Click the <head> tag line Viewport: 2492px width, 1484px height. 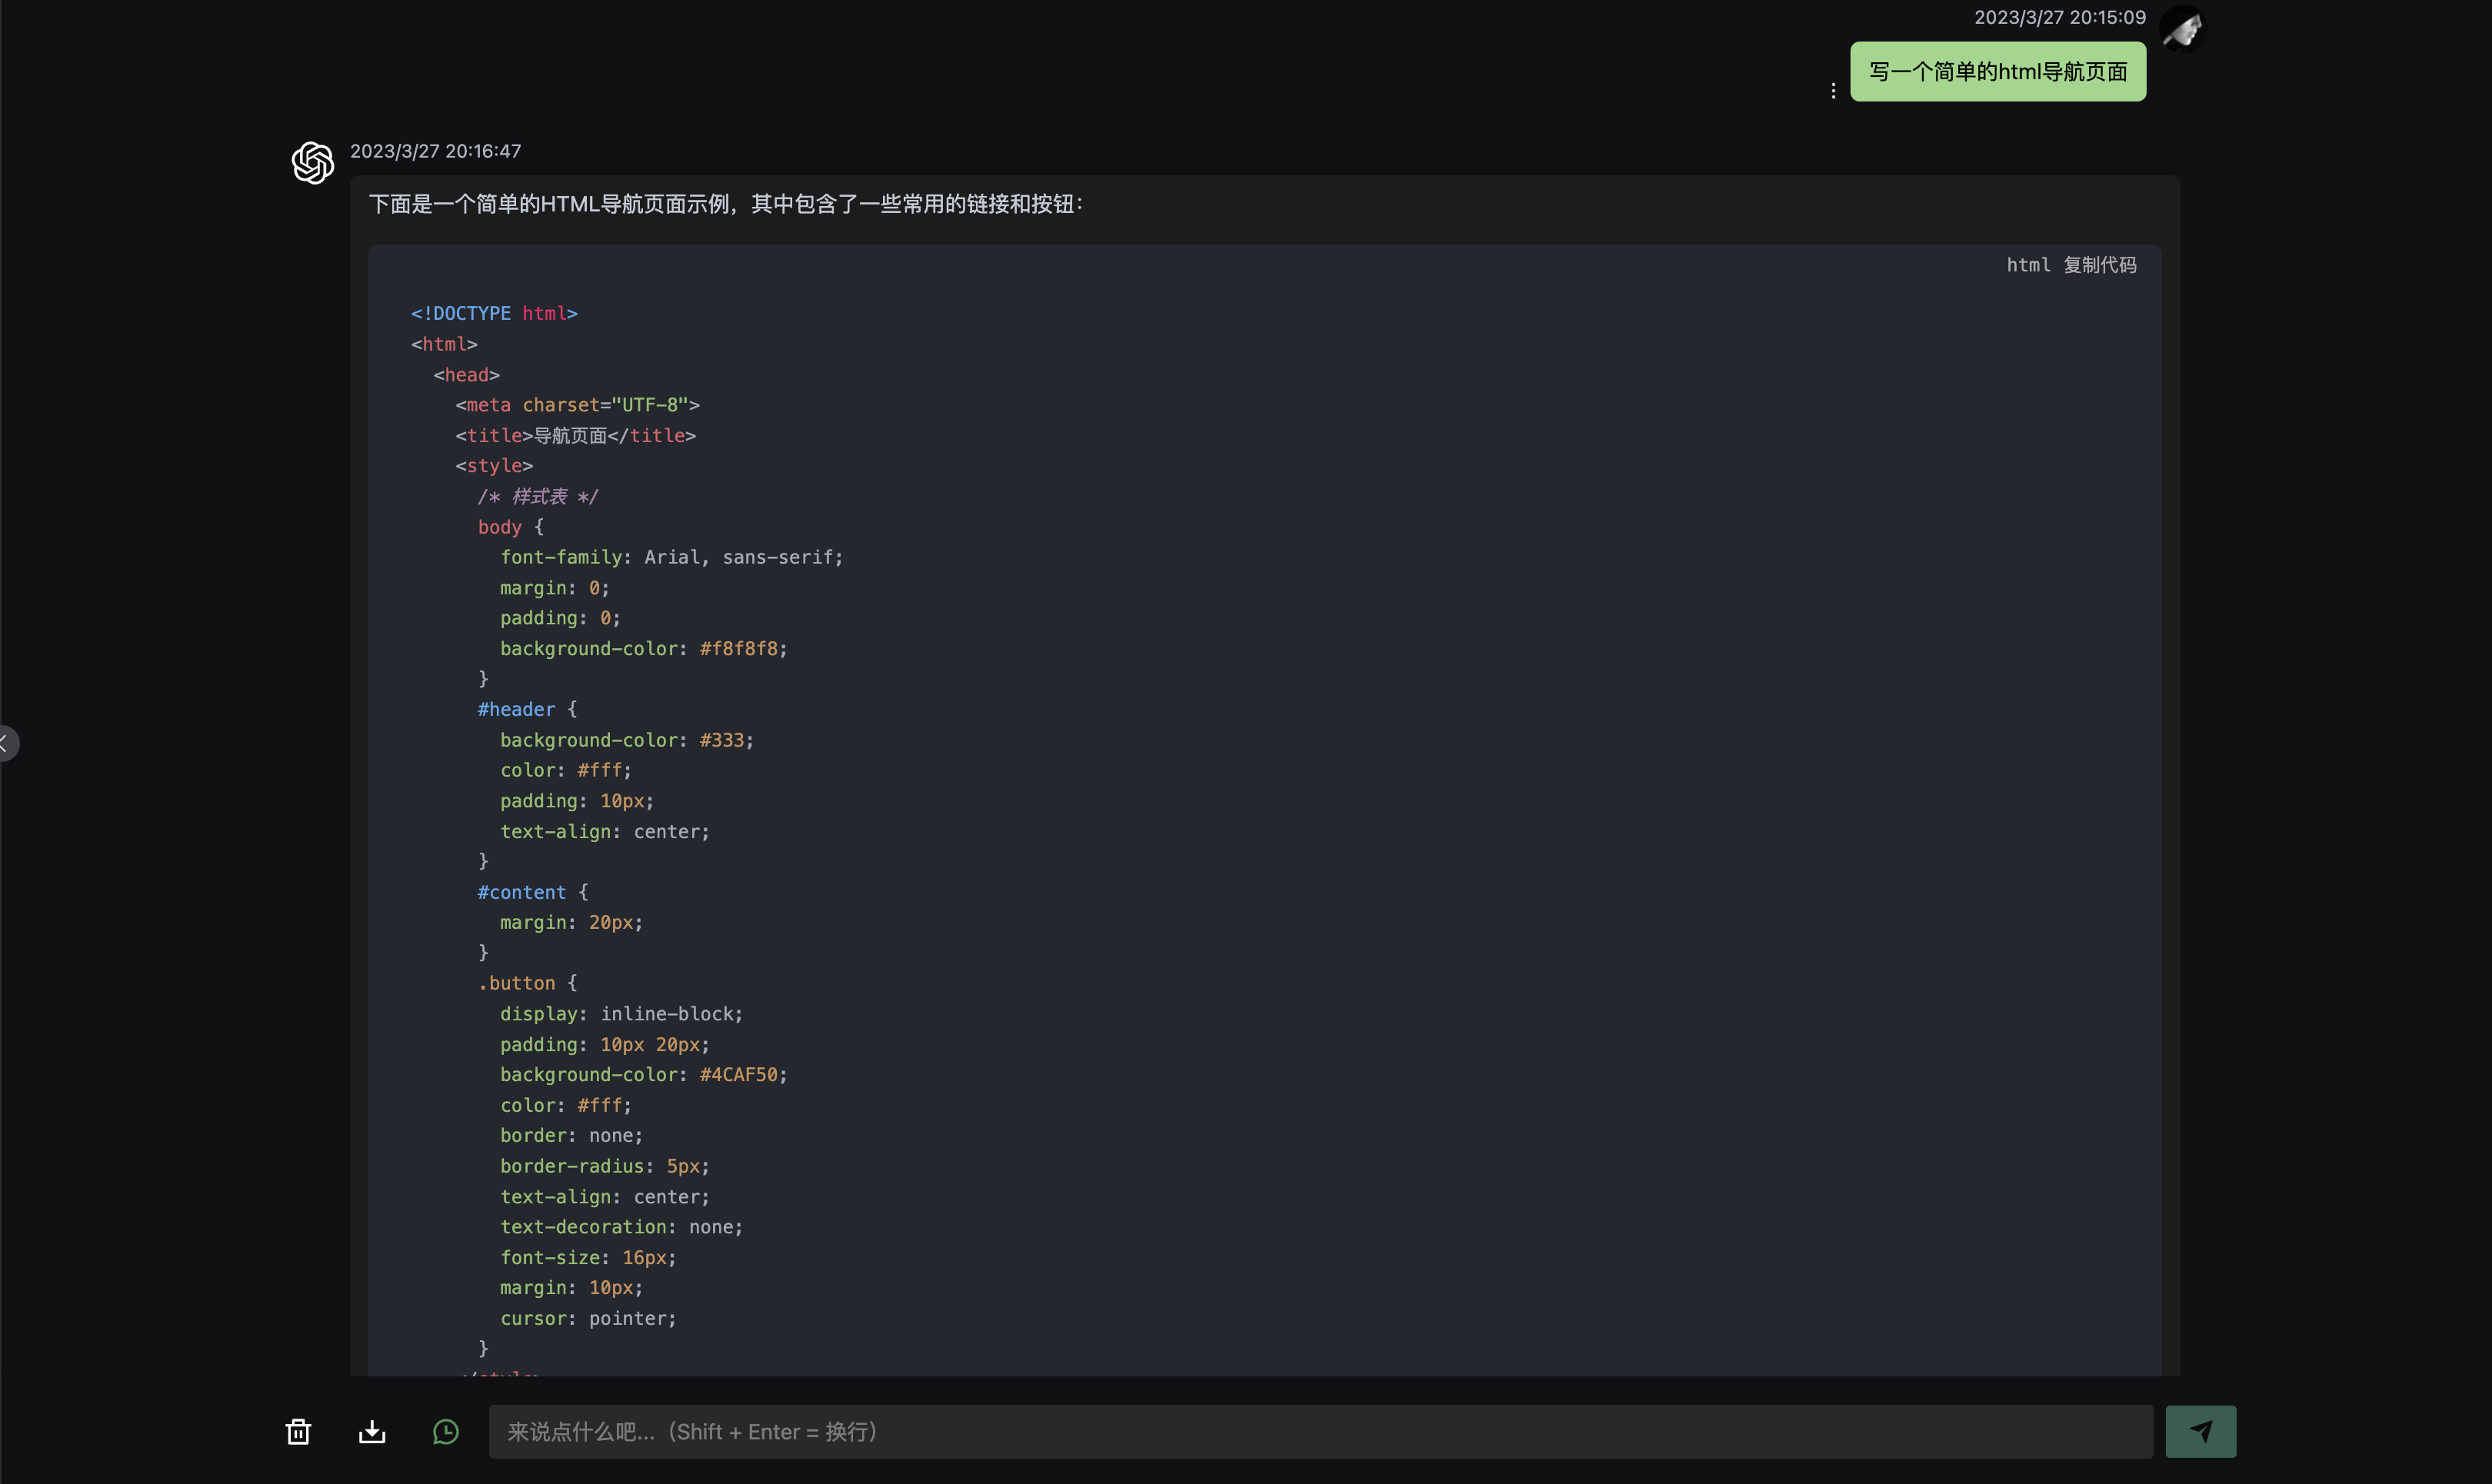click(466, 375)
